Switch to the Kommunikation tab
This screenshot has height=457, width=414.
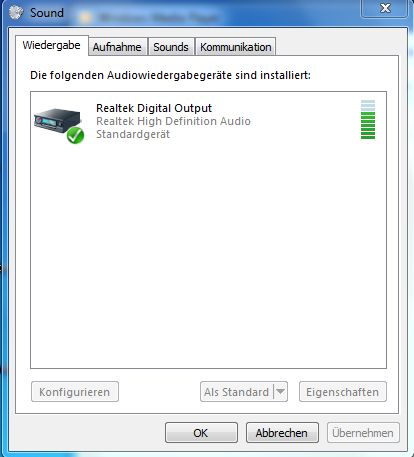(x=235, y=47)
